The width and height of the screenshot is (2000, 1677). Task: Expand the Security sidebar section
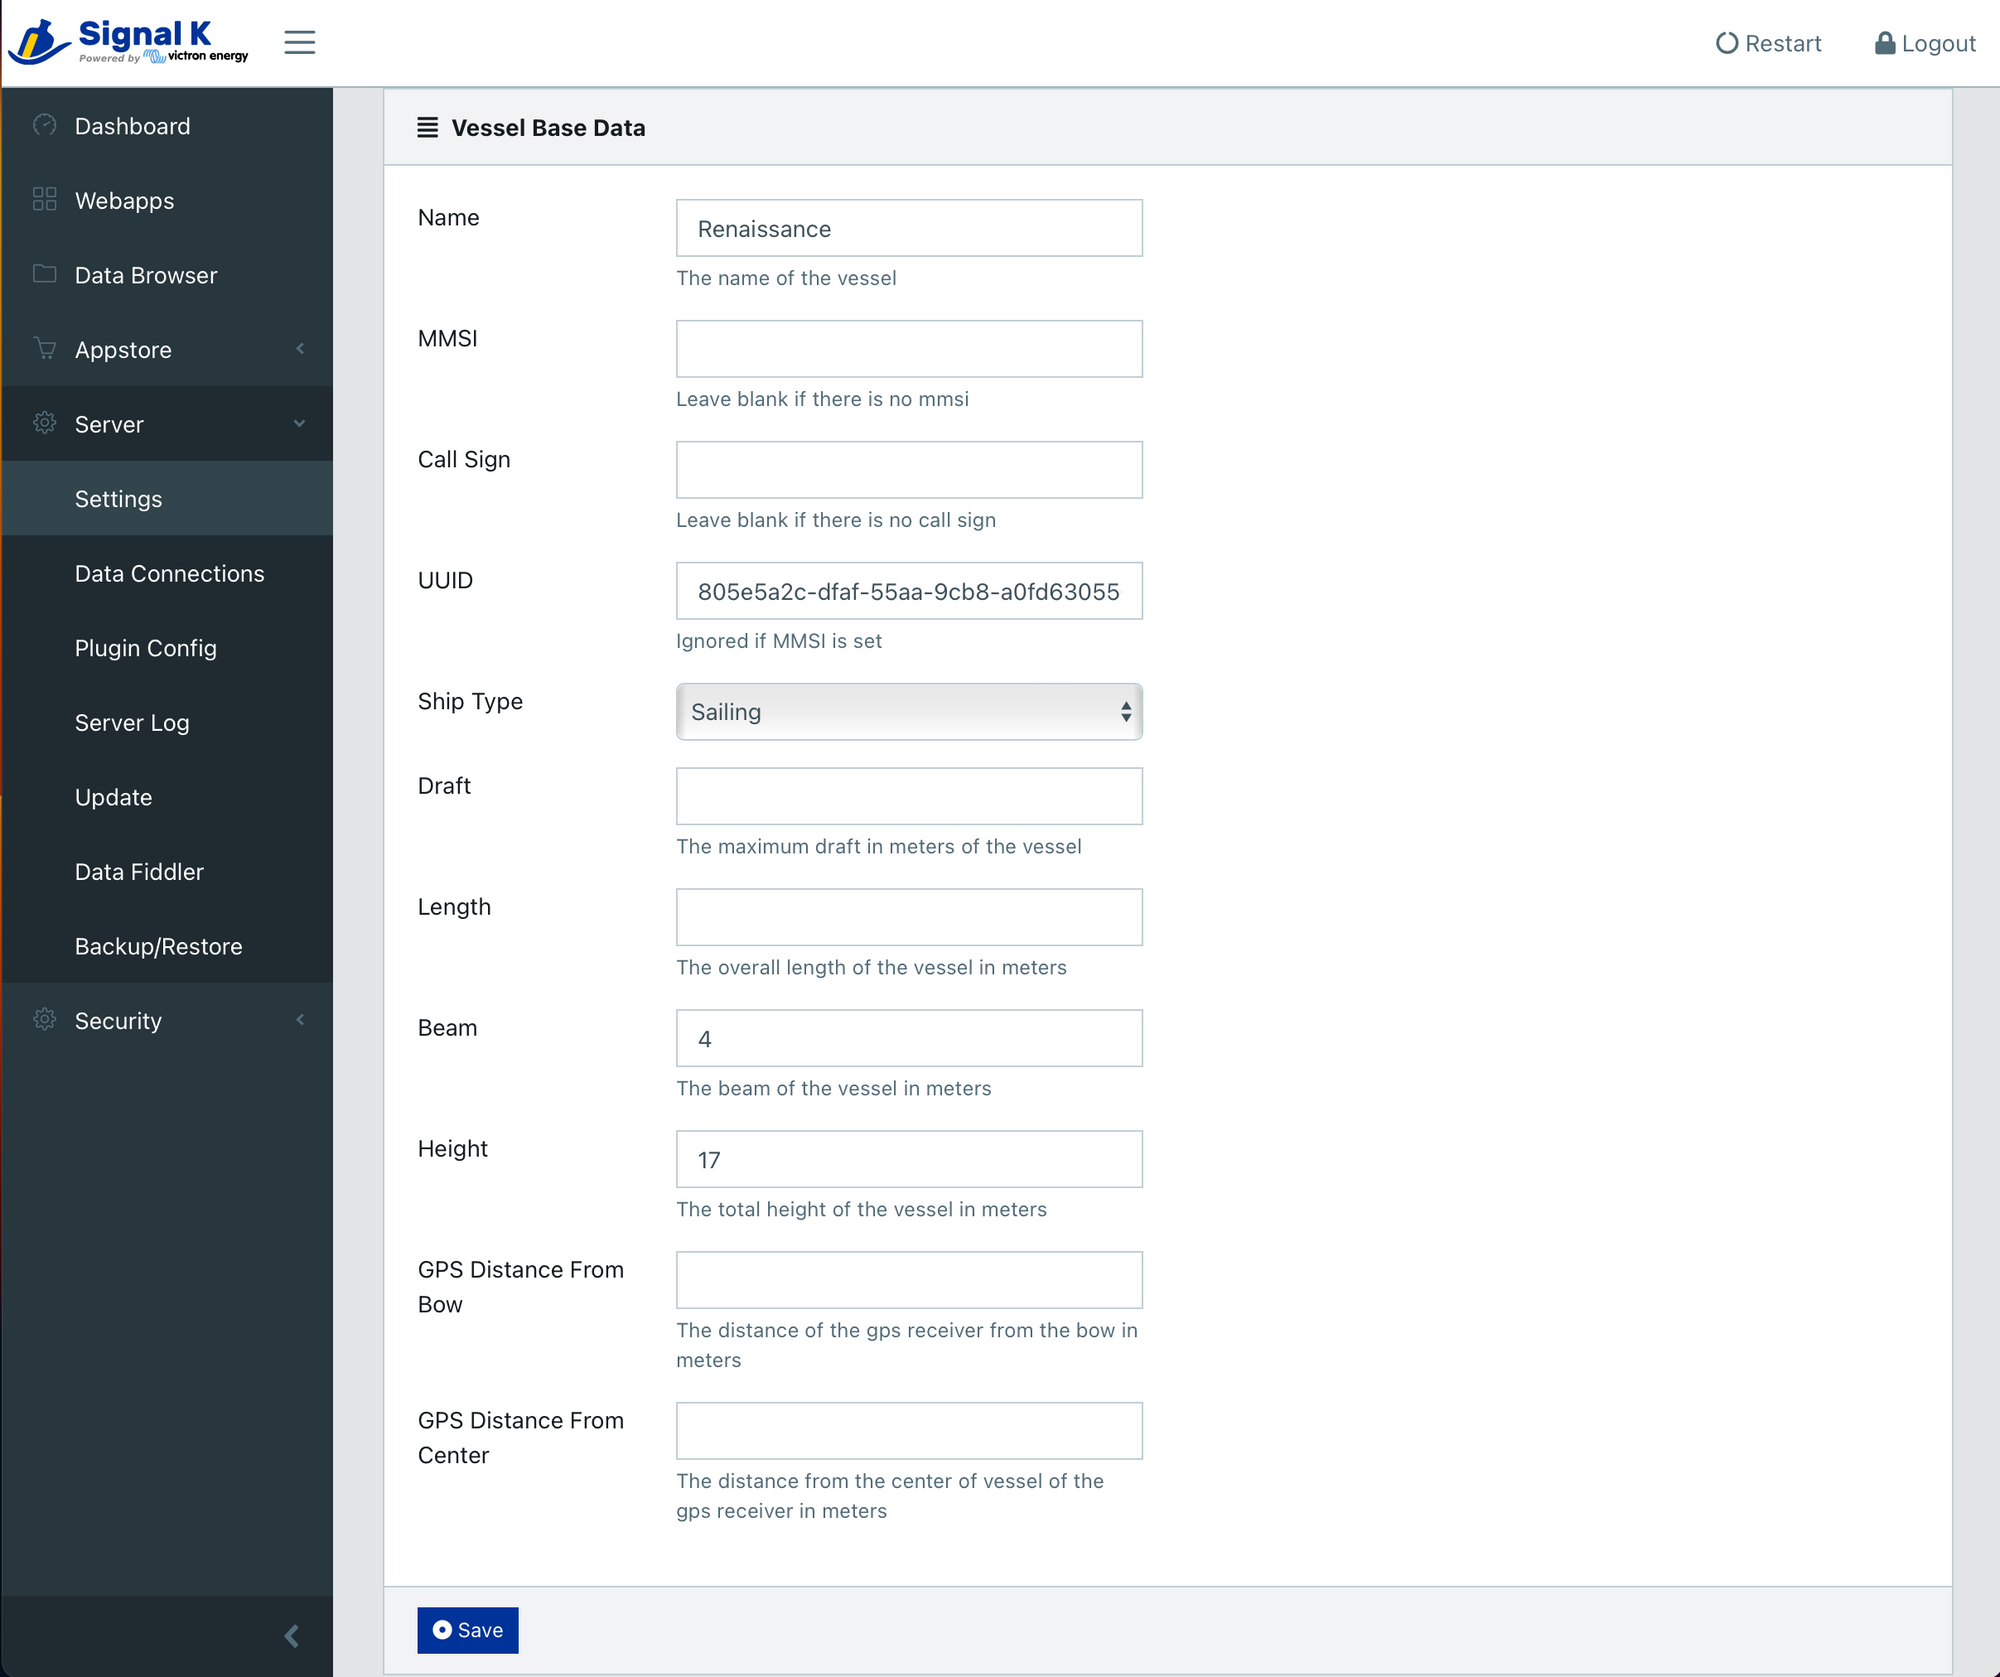coord(166,1020)
